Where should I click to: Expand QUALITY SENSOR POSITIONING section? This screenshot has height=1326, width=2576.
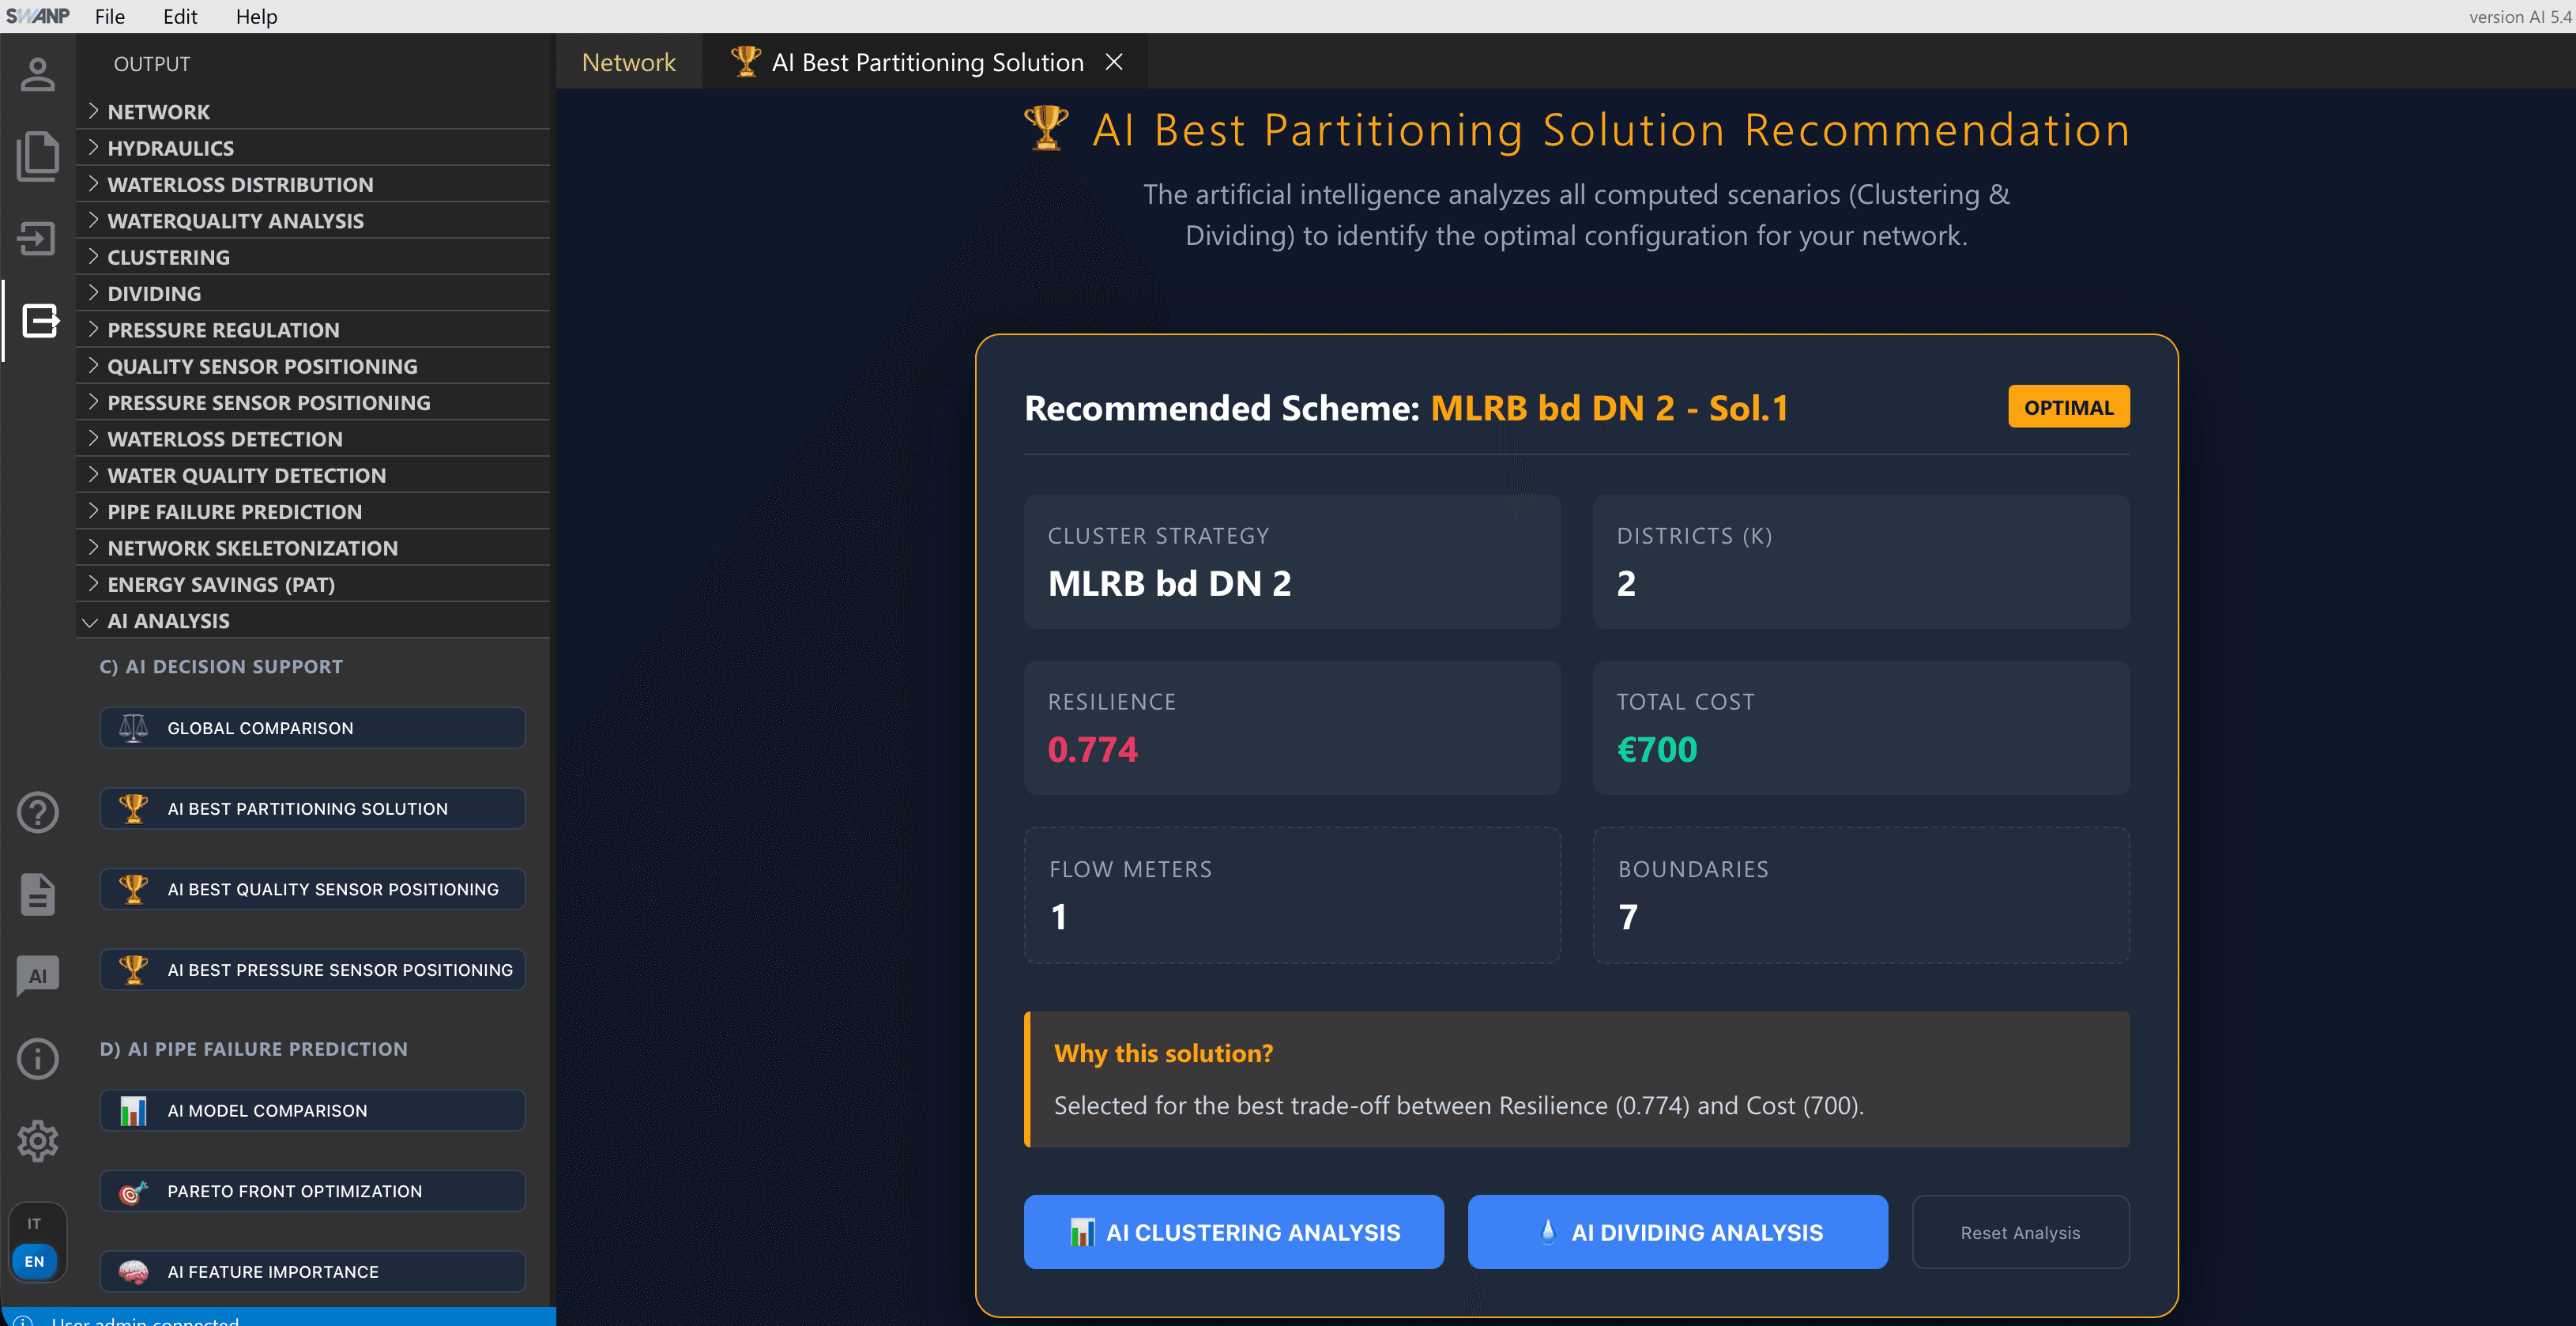pos(313,366)
